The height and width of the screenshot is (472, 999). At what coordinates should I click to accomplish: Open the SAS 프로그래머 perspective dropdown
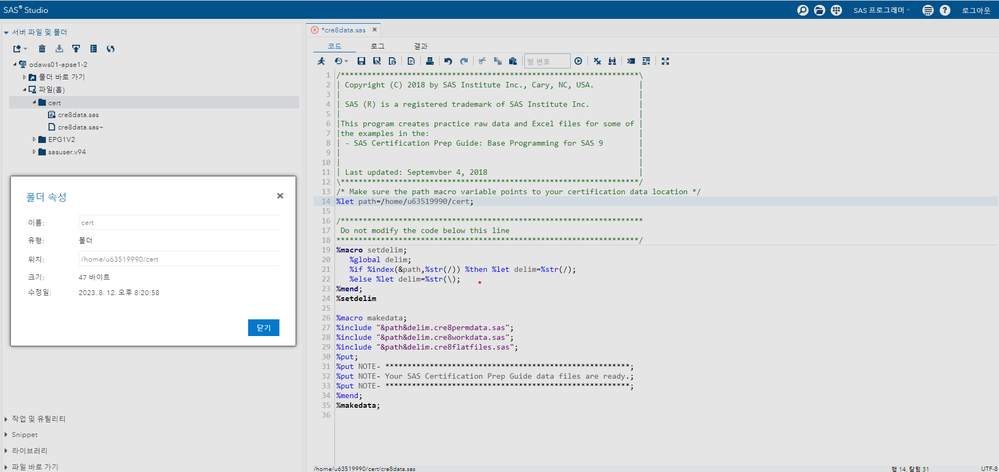pyautogui.click(x=883, y=10)
